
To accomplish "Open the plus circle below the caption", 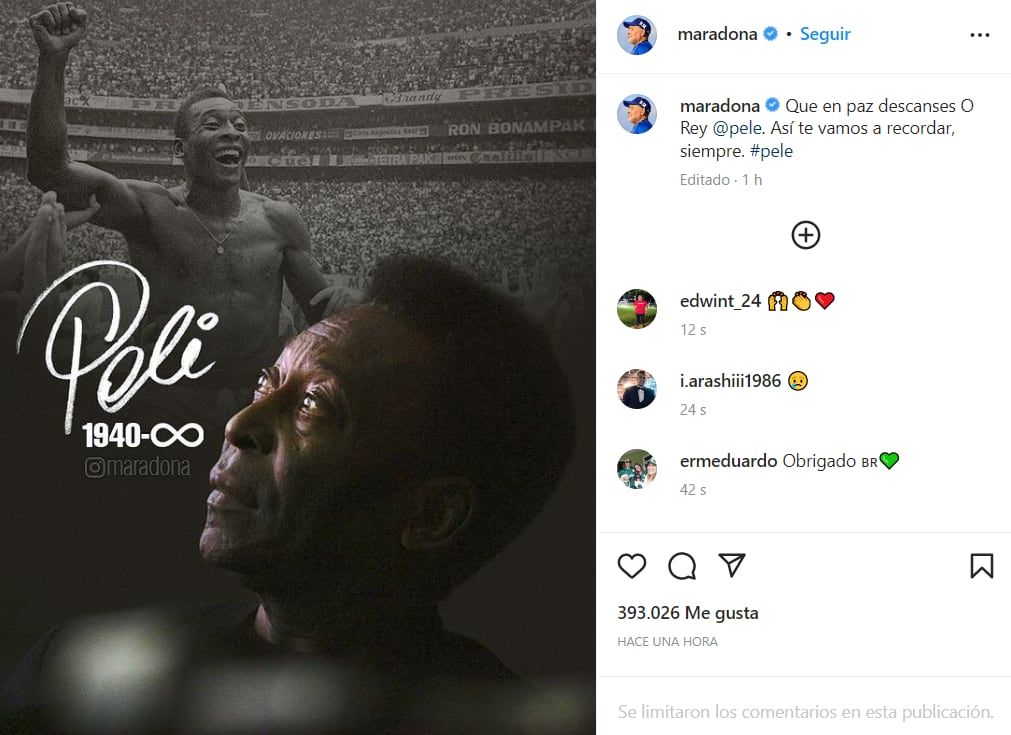I will click(x=805, y=235).
